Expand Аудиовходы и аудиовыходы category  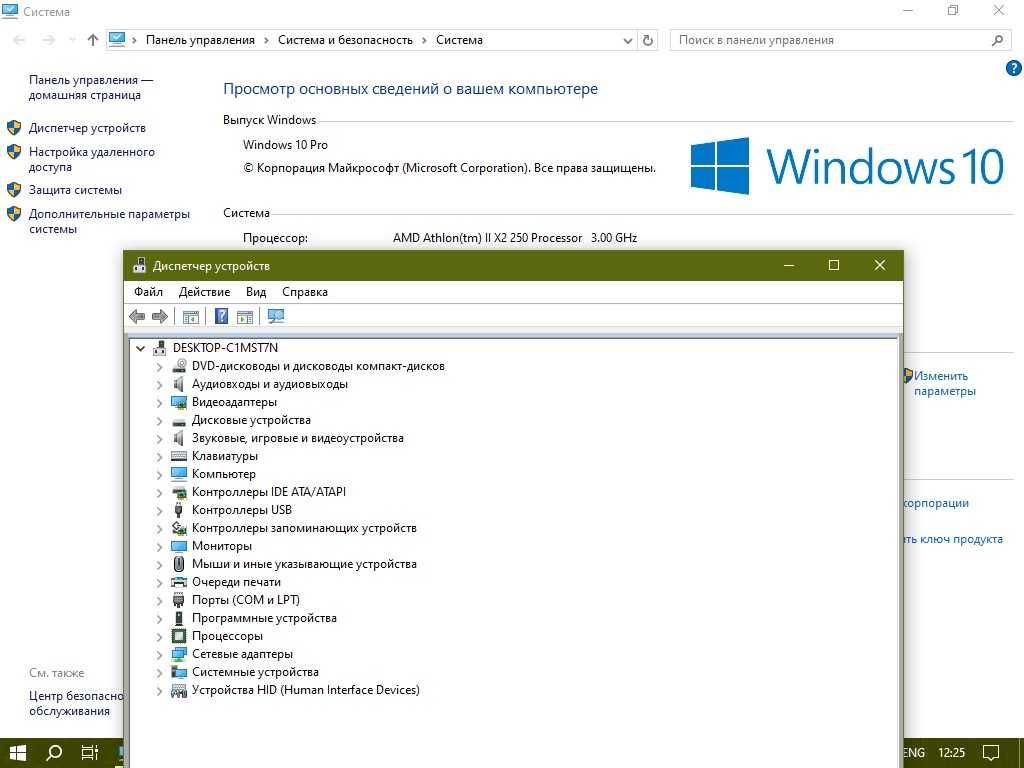pyautogui.click(x=159, y=385)
